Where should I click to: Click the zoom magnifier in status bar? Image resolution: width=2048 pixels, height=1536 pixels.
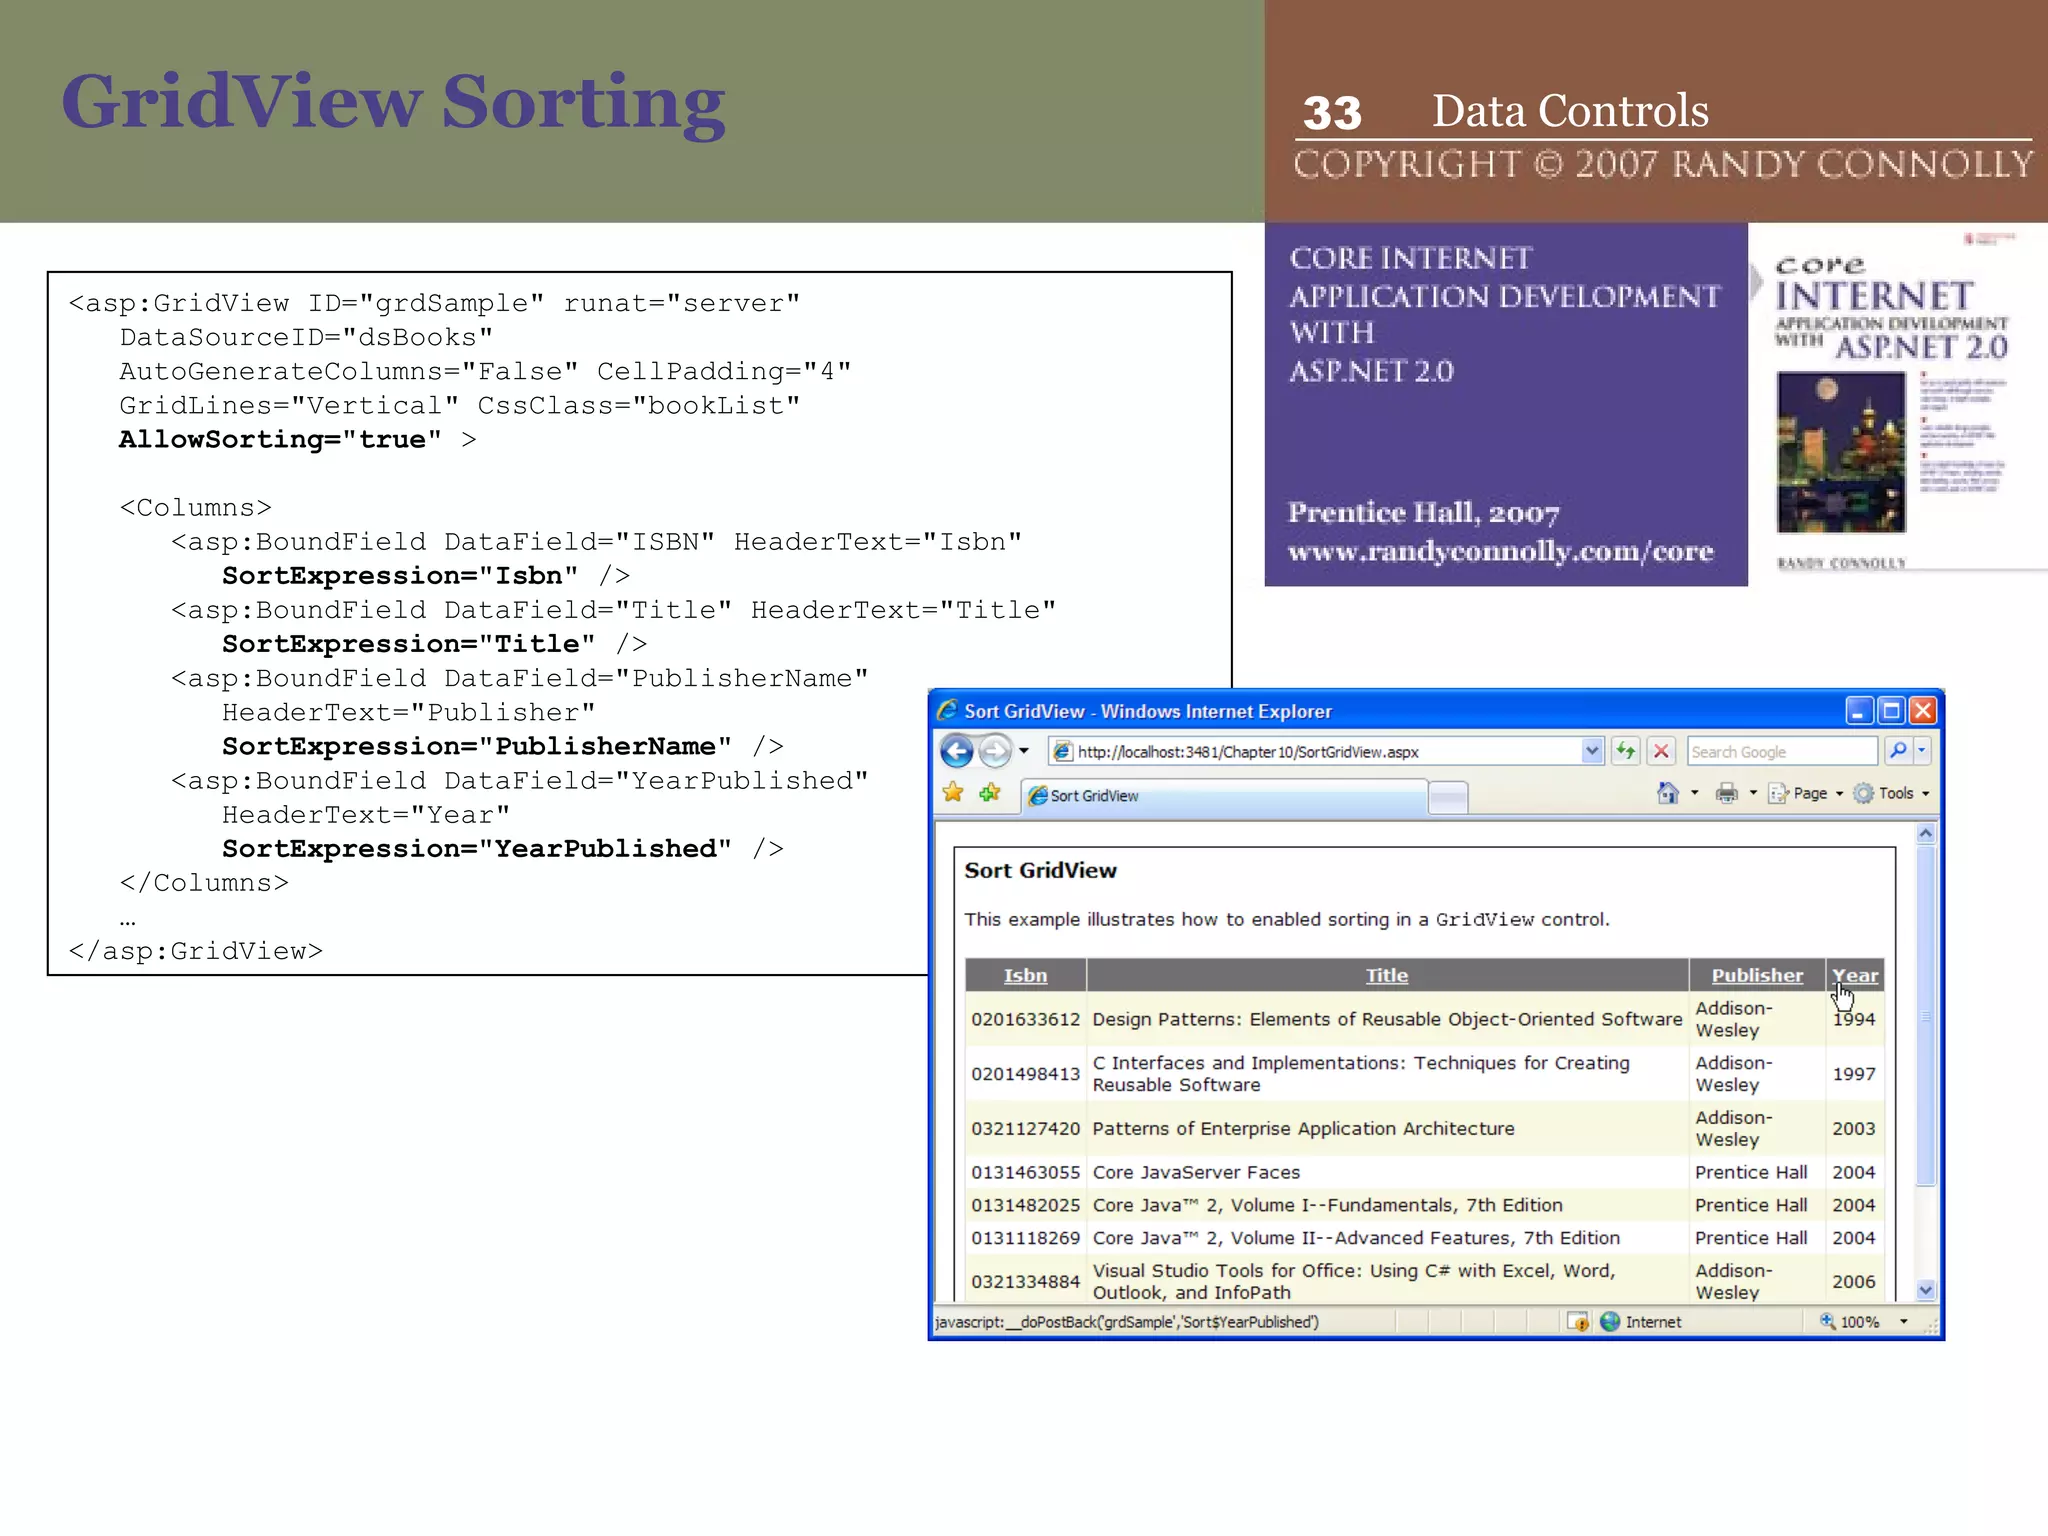pyautogui.click(x=1827, y=1322)
